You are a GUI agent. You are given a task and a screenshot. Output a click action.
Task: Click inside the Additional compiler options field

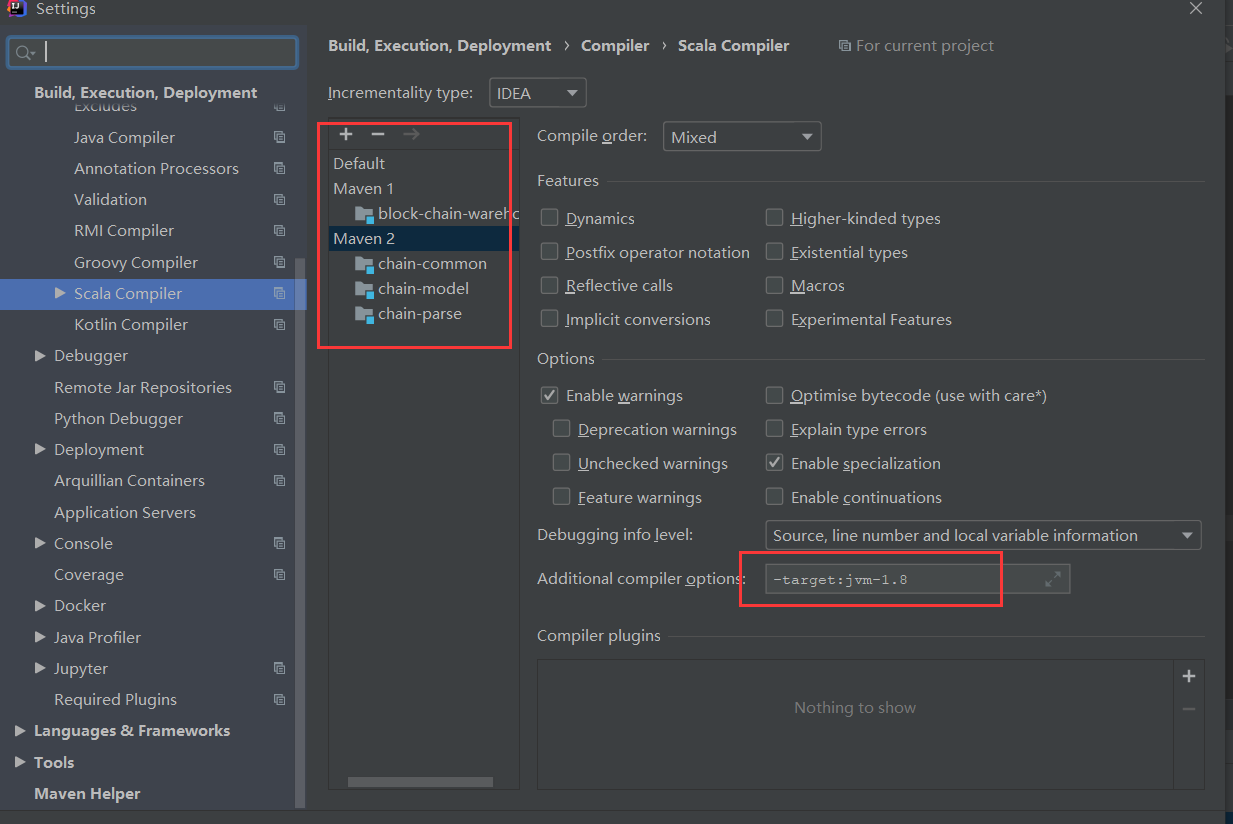coord(880,578)
